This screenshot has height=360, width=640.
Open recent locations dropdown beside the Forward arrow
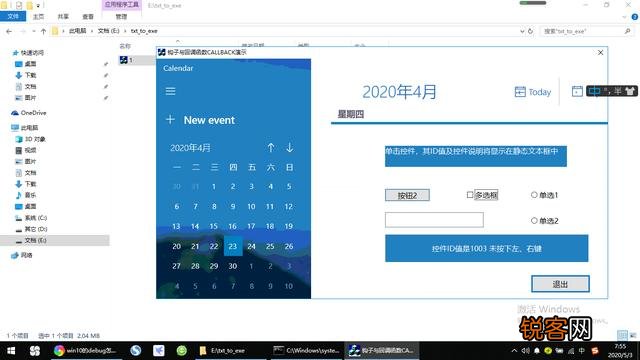pyautogui.click(x=33, y=31)
